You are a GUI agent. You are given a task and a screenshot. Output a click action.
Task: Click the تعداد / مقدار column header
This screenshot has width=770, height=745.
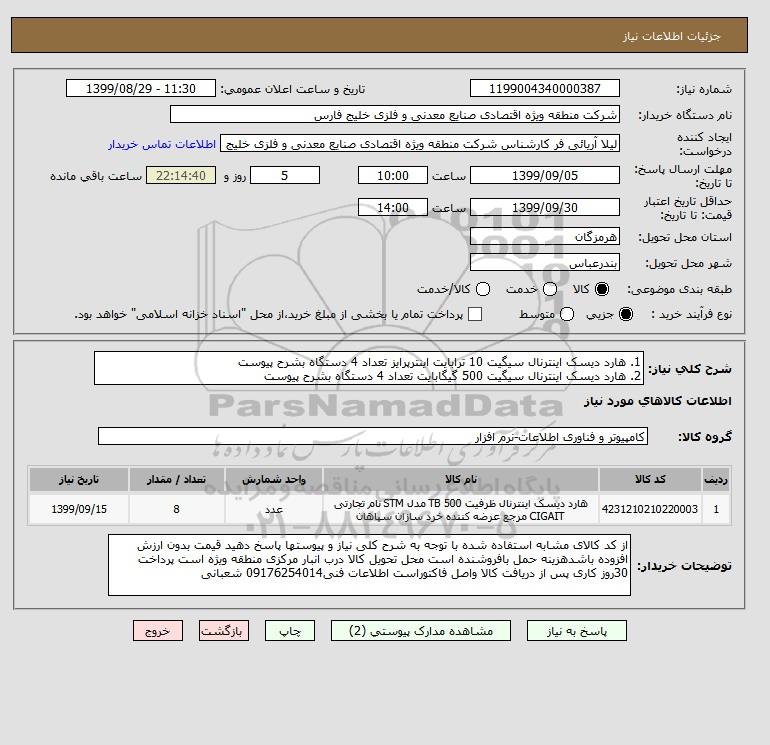(x=176, y=479)
